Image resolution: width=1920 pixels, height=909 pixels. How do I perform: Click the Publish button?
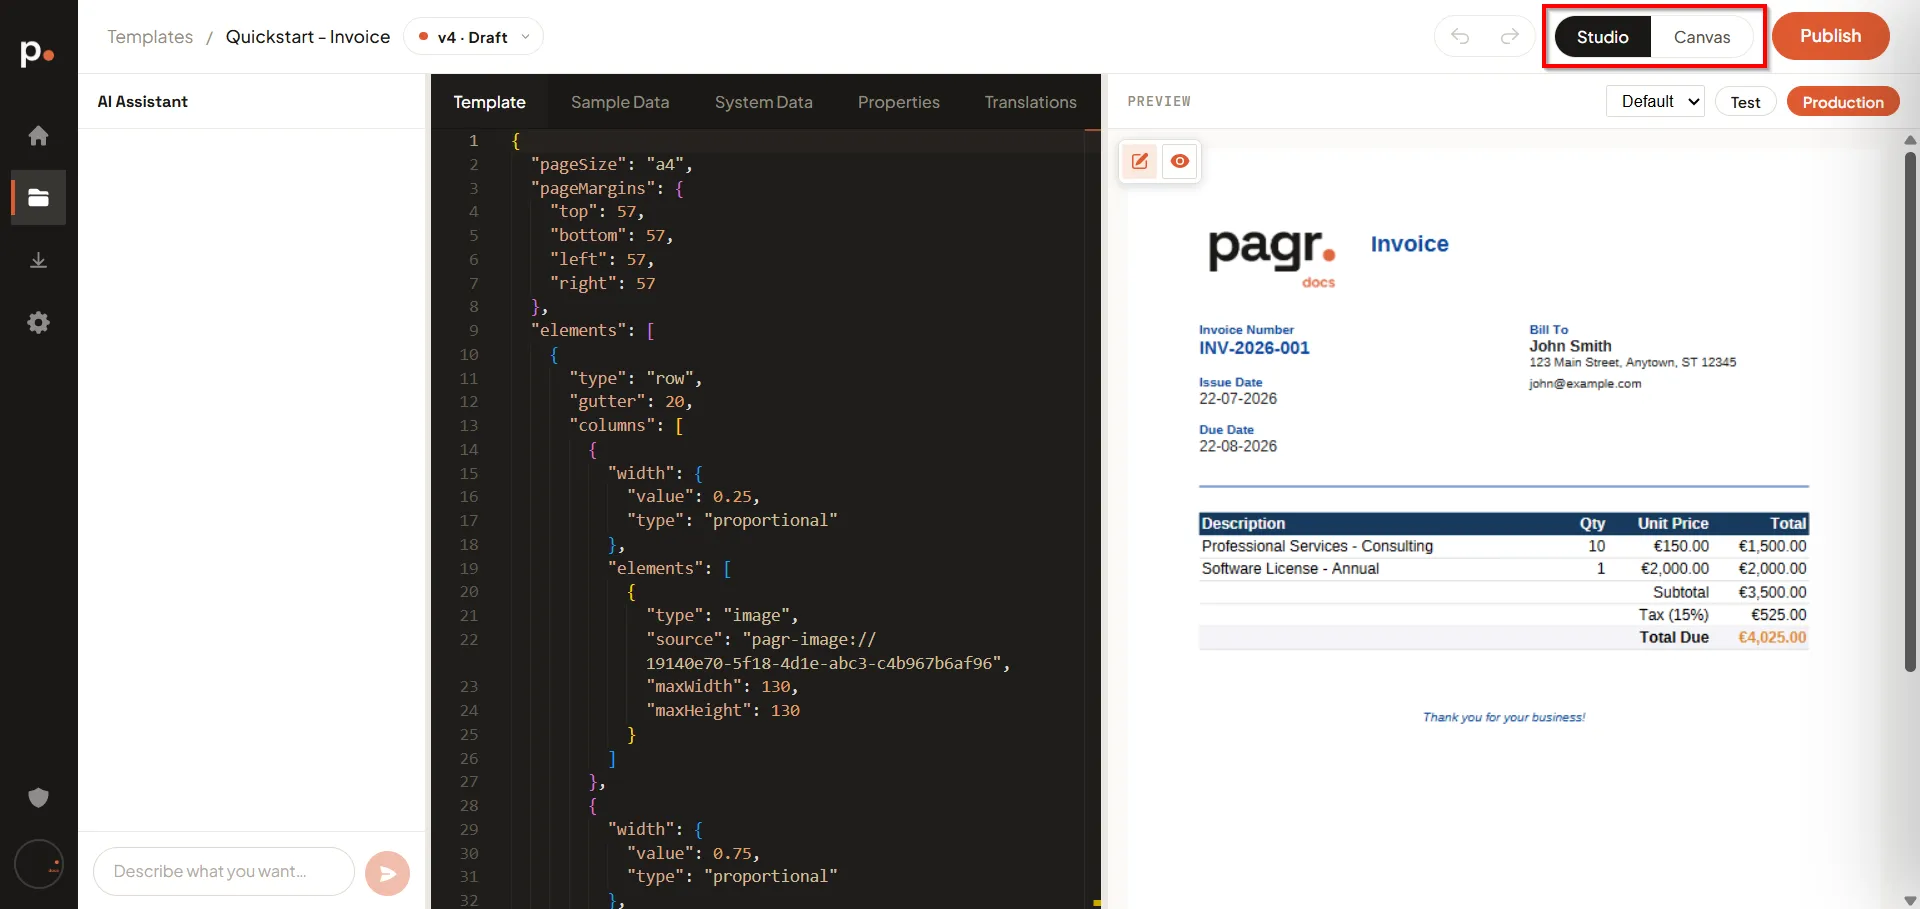pyautogui.click(x=1830, y=36)
